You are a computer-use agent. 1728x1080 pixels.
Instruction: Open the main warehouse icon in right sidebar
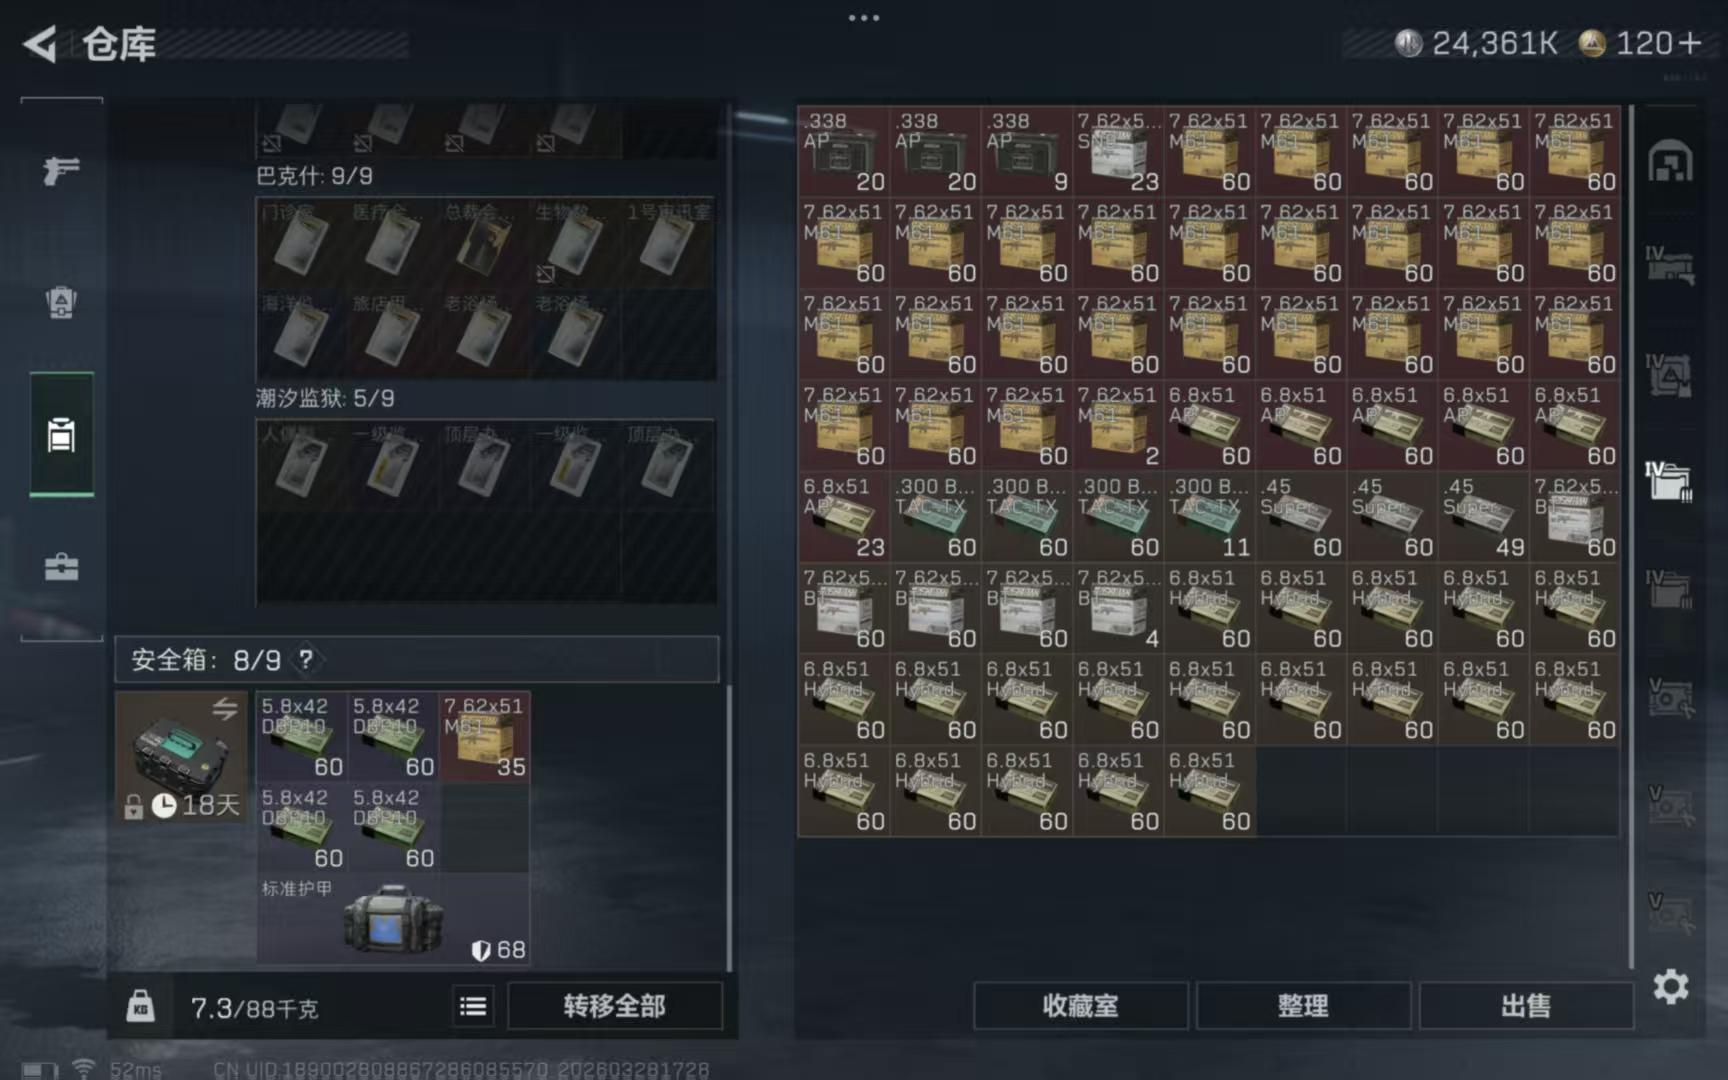coord(1670,162)
